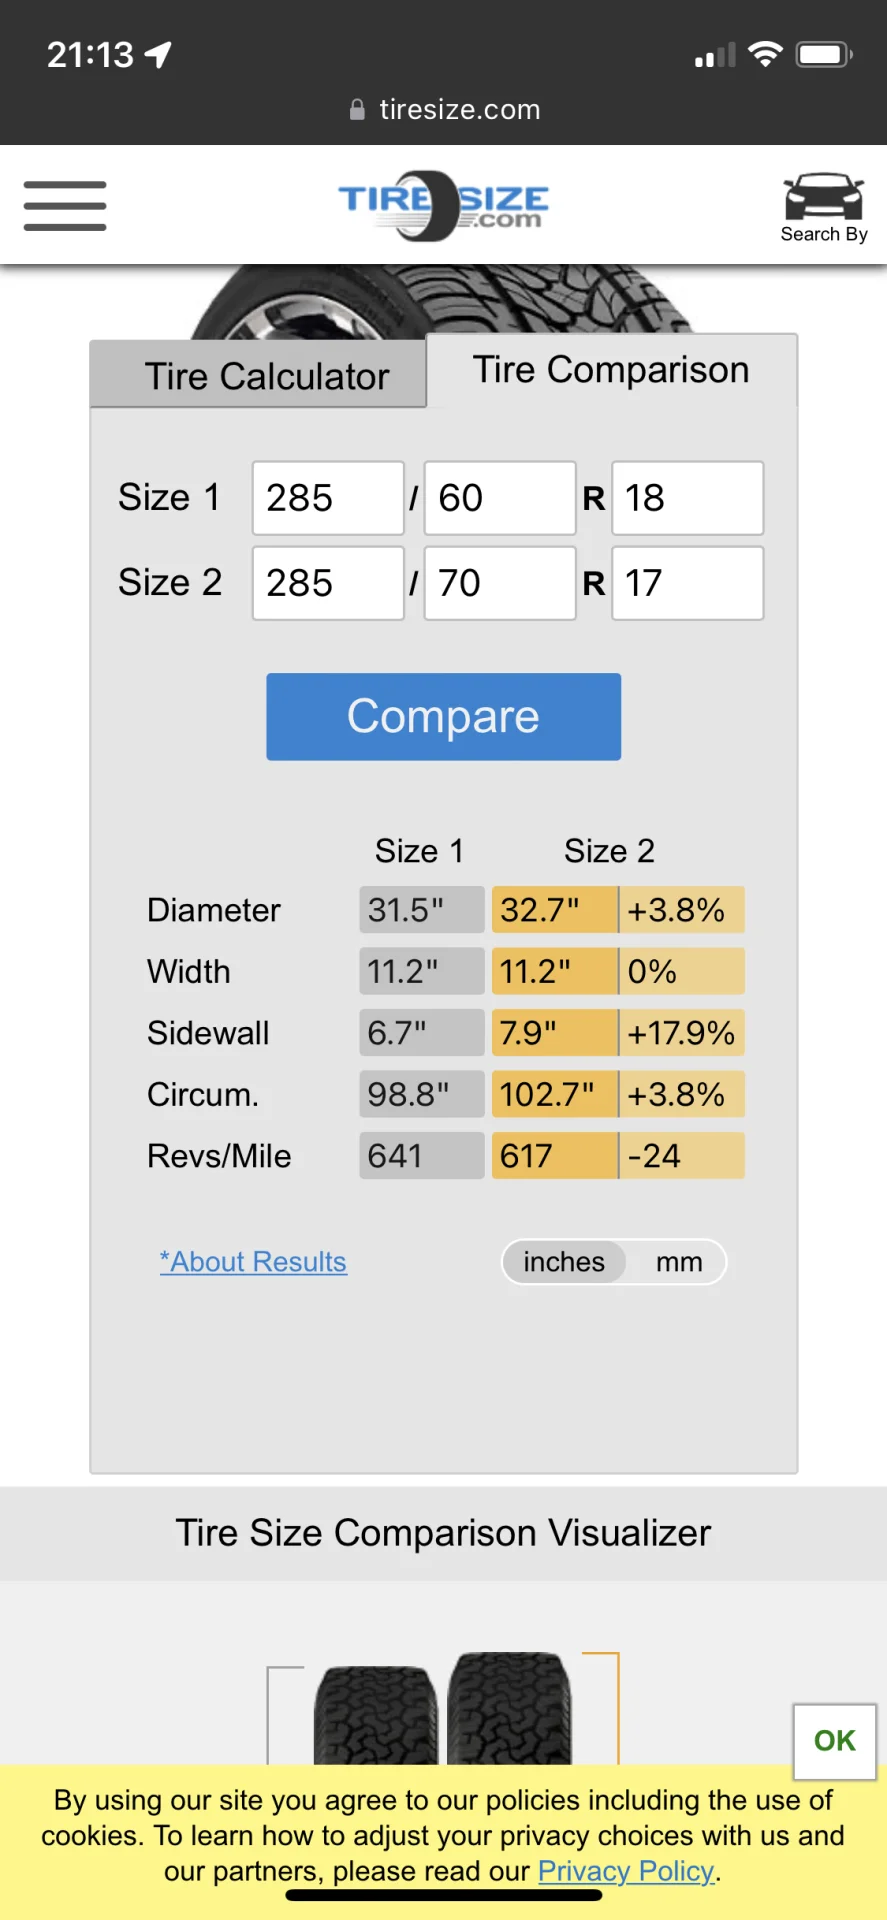Tap the lock icon in address bar
This screenshot has height=1920, width=887.
click(x=357, y=110)
